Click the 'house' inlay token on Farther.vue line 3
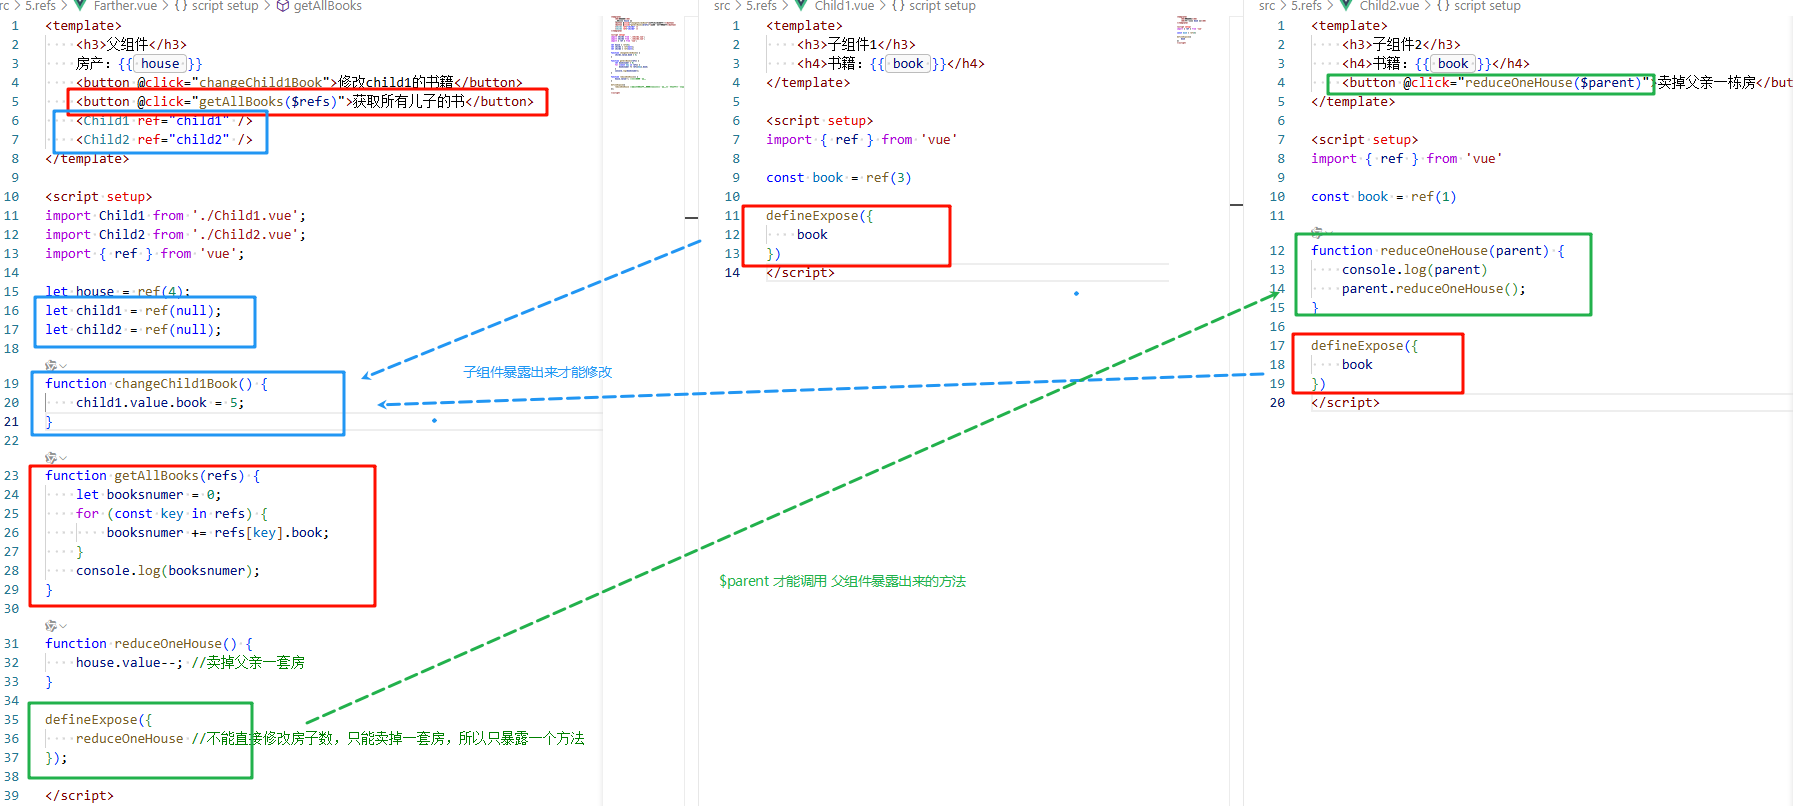The height and width of the screenshot is (806, 1794). pyautogui.click(x=160, y=64)
